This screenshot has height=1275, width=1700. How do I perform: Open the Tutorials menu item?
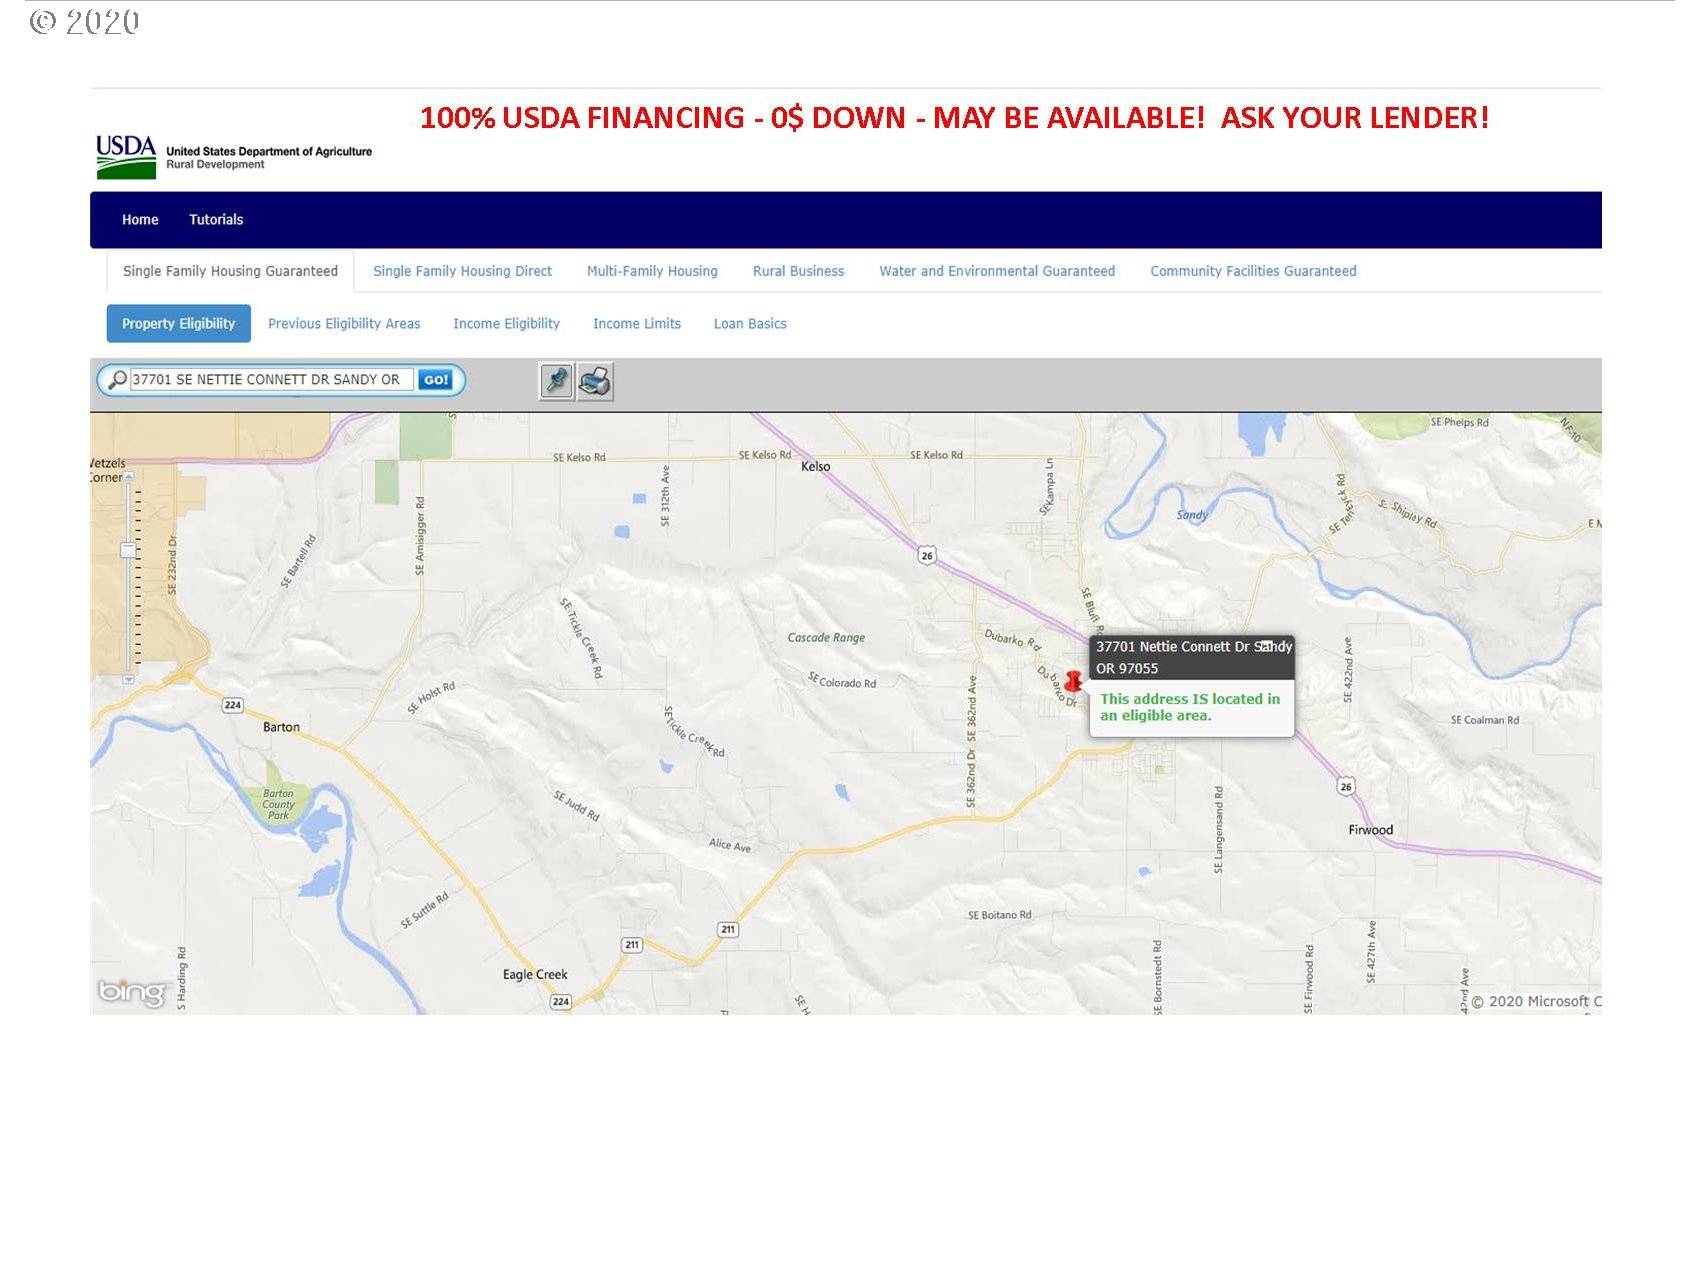(216, 220)
